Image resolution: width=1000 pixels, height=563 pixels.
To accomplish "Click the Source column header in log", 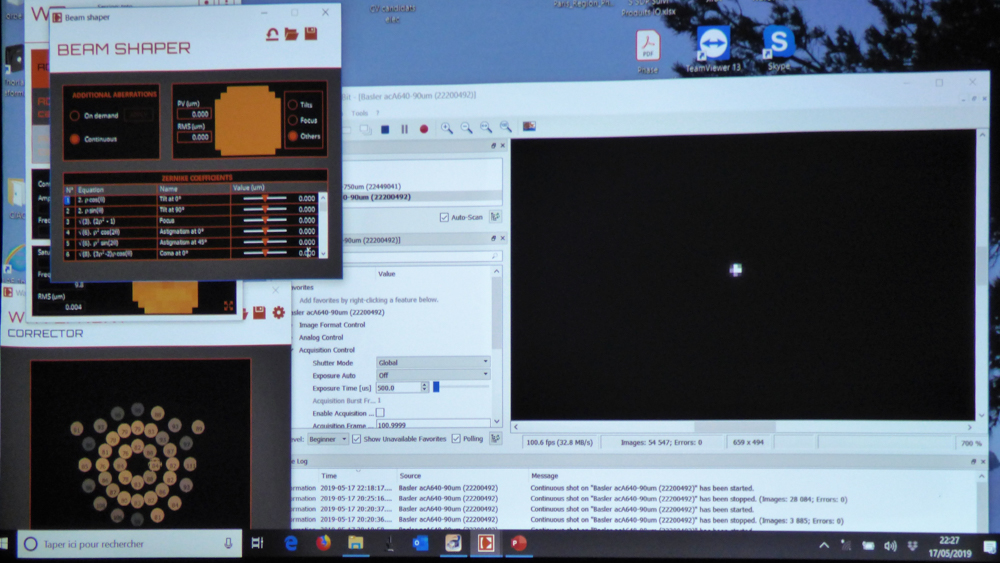I will [410, 476].
